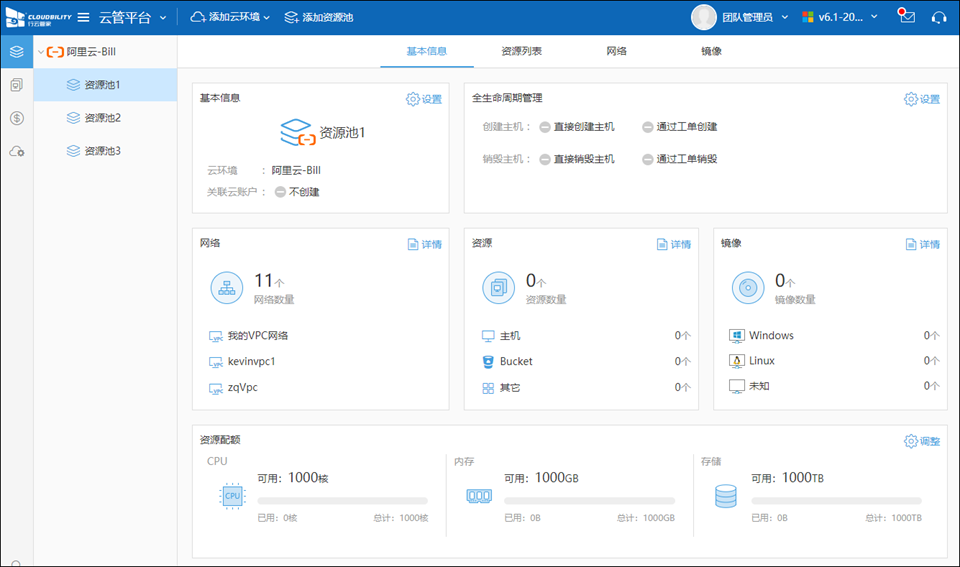Click the team admin user avatar
Image resolution: width=960 pixels, height=567 pixels.
pyautogui.click(x=704, y=17)
